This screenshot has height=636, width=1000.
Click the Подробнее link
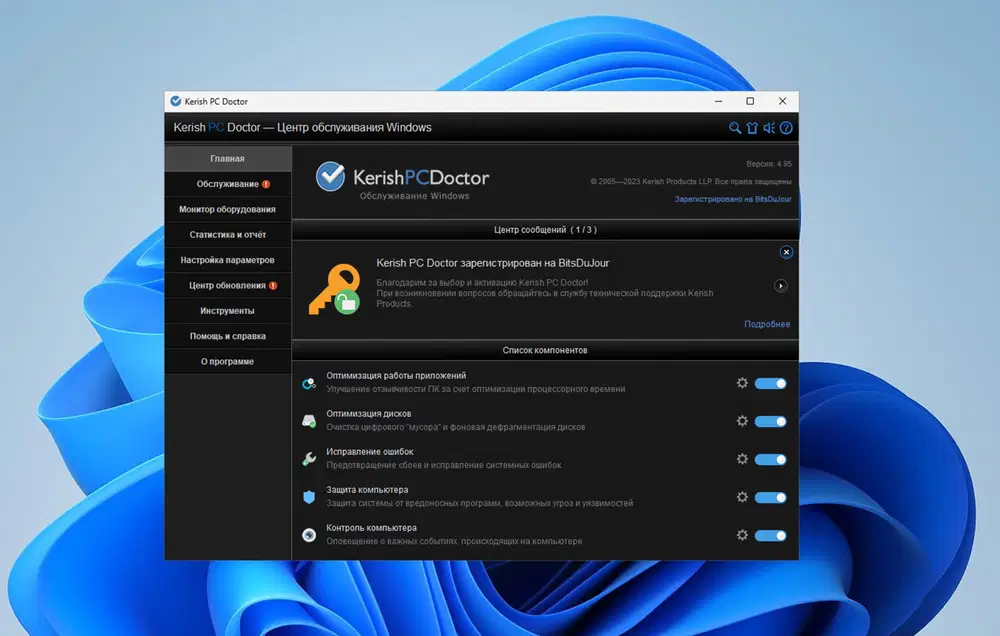tap(767, 324)
